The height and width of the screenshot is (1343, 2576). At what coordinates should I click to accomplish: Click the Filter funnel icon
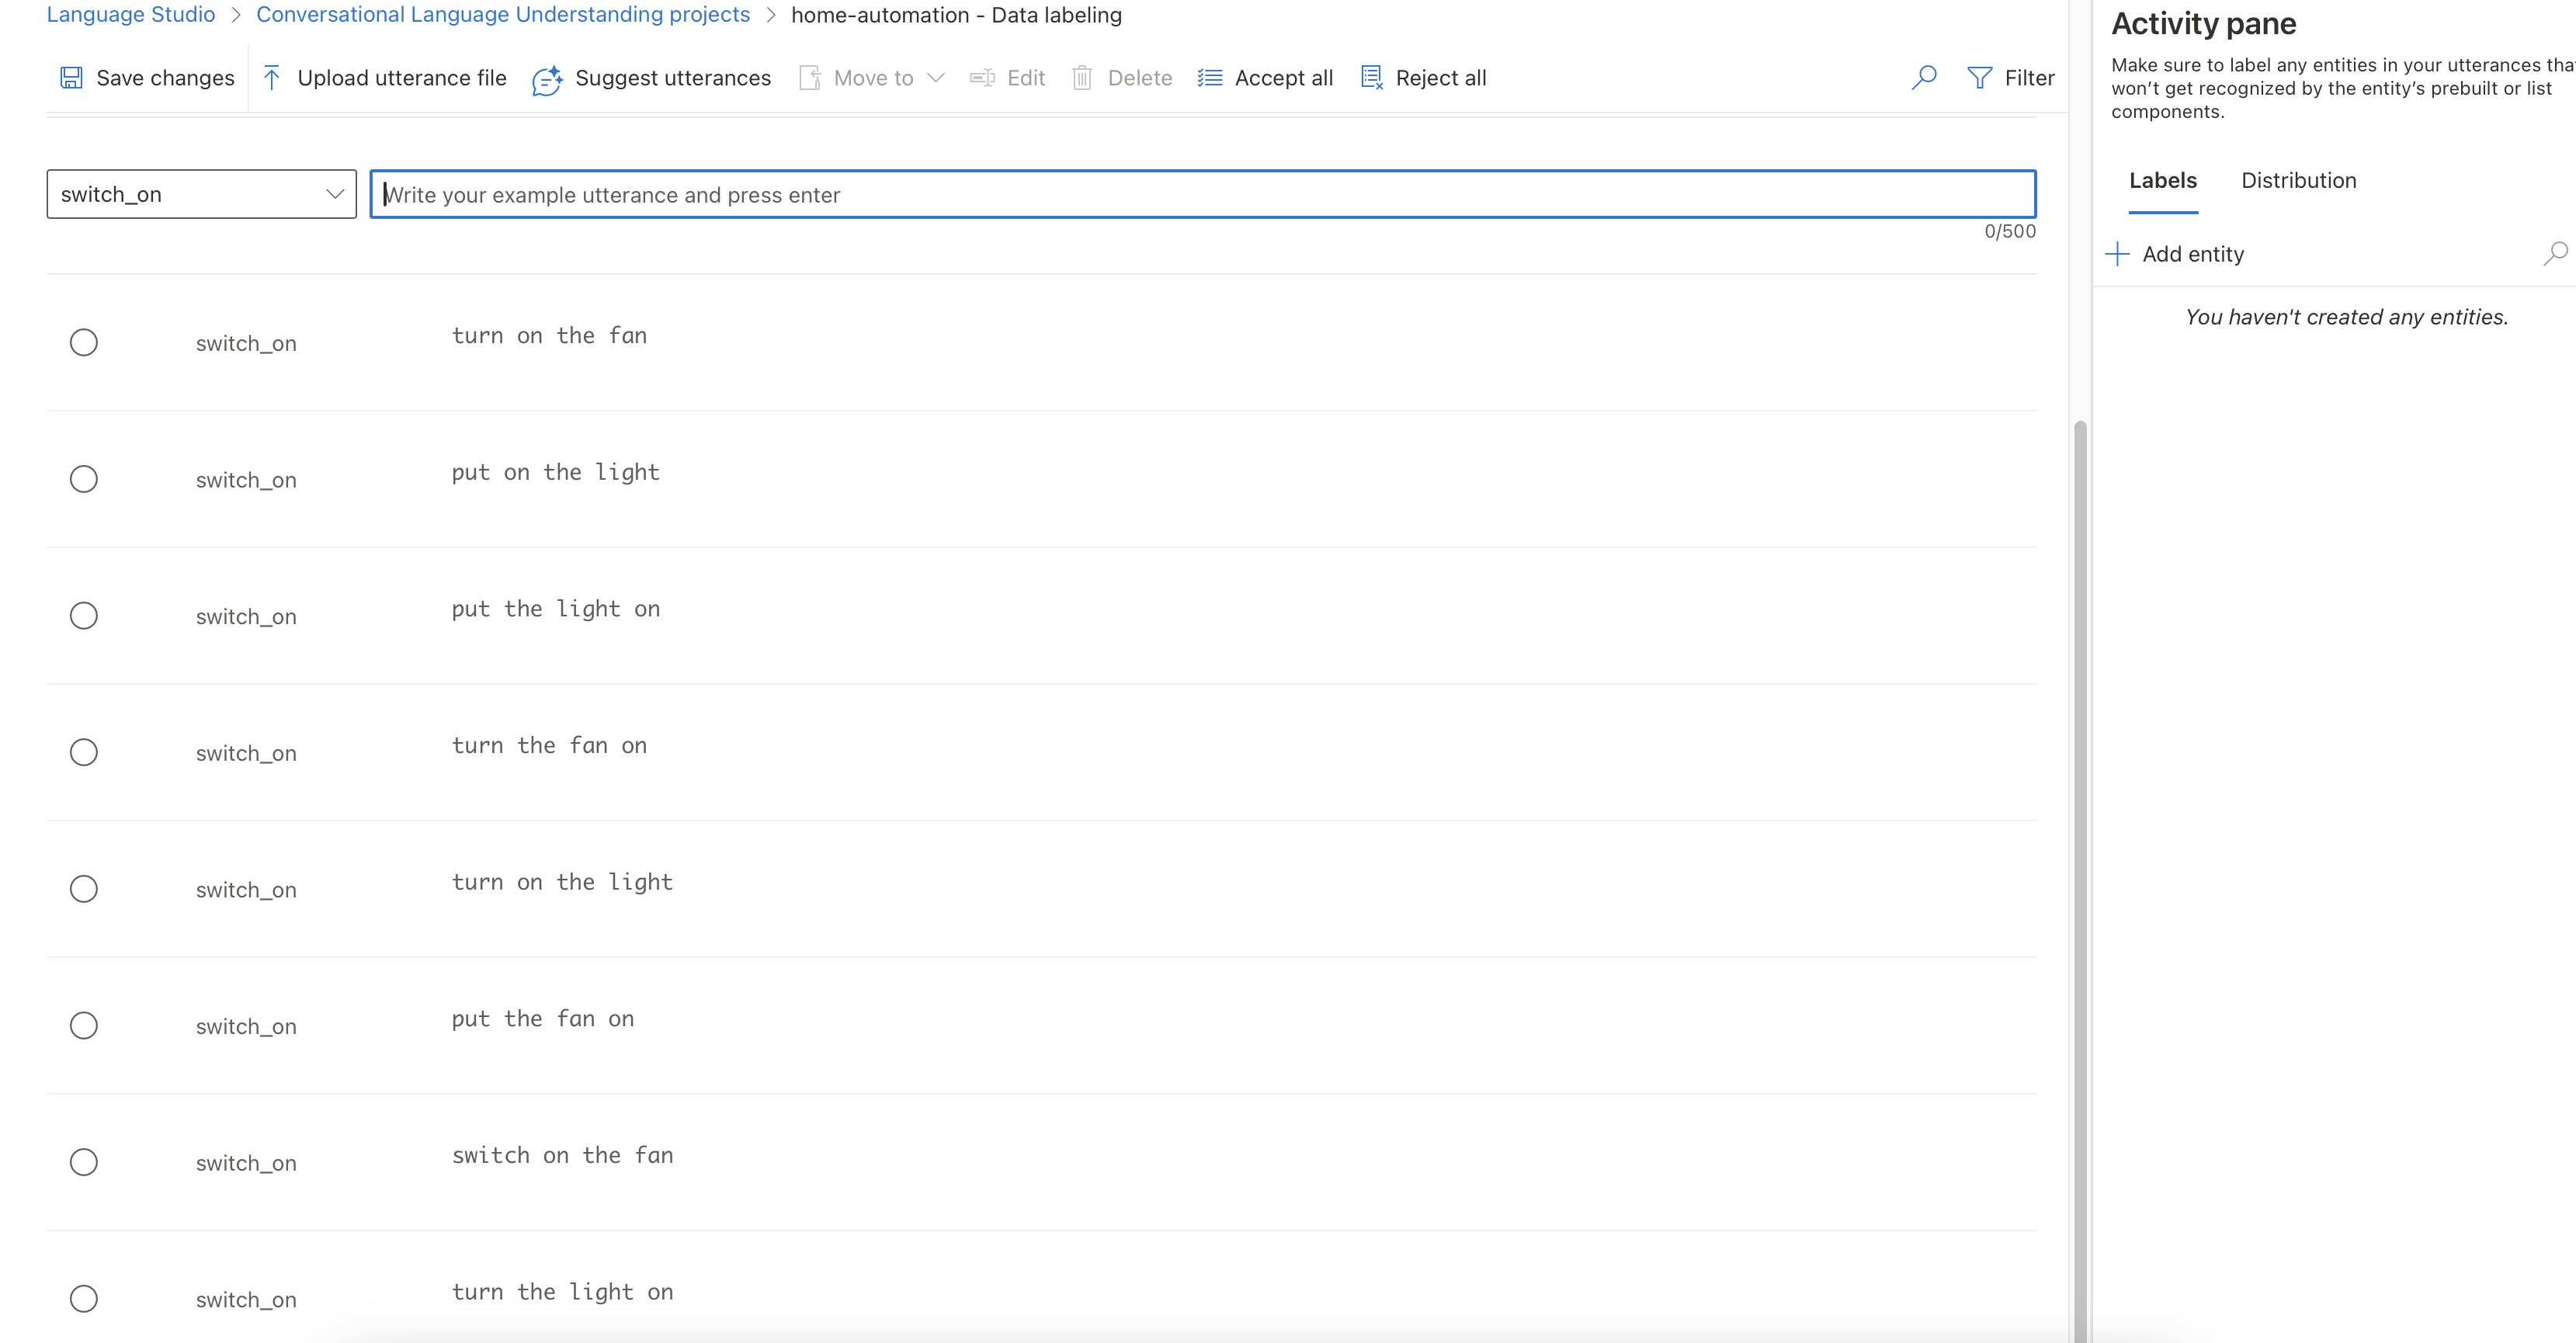click(x=1979, y=78)
